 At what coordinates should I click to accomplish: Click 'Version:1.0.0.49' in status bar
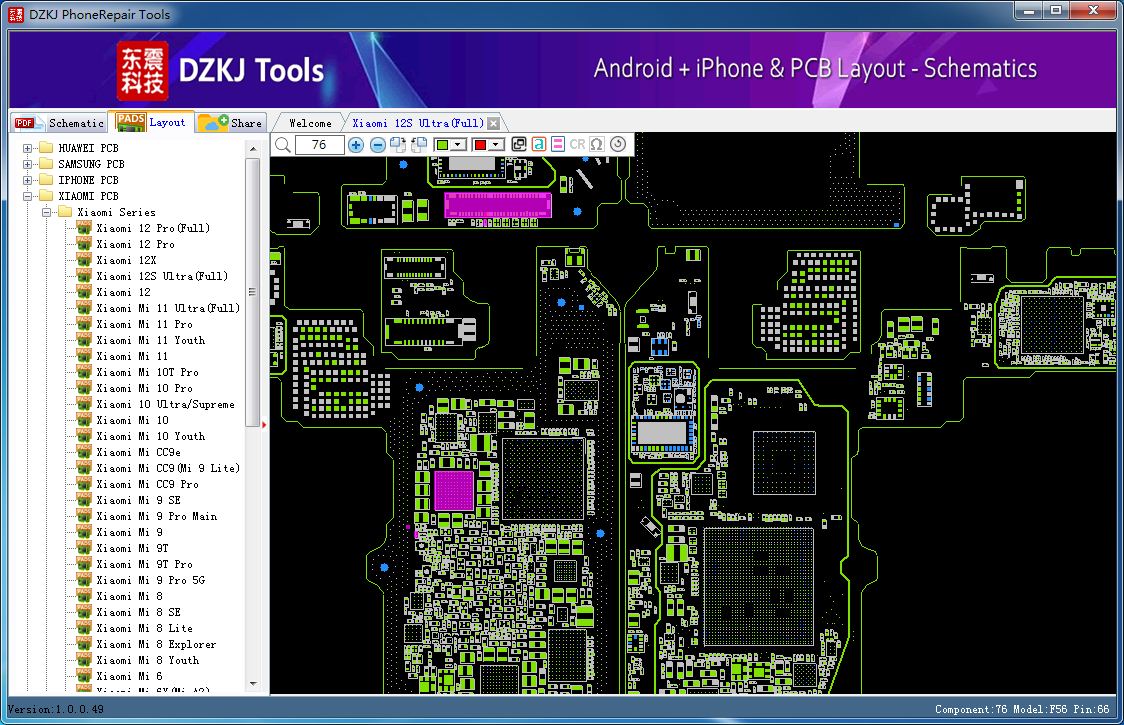point(56,709)
